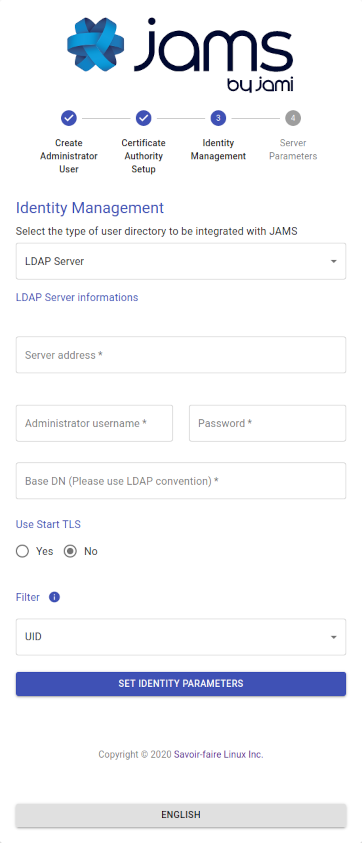Select Yes for Use Start TLS
The height and width of the screenshot is (843, 362).
22,551
